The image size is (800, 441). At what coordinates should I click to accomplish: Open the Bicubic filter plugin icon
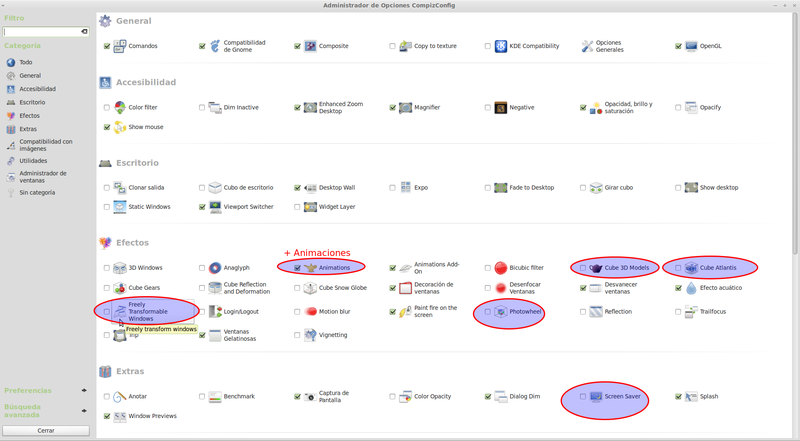click(x=501, y=268)
